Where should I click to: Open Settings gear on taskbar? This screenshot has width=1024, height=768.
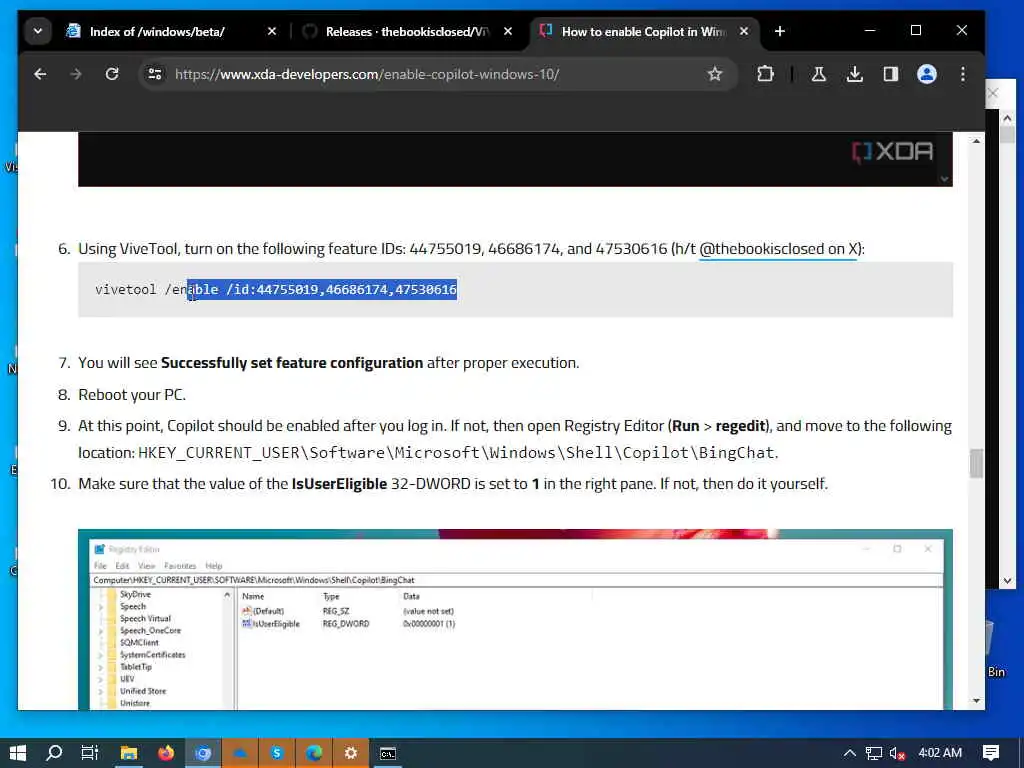point(351,753)
